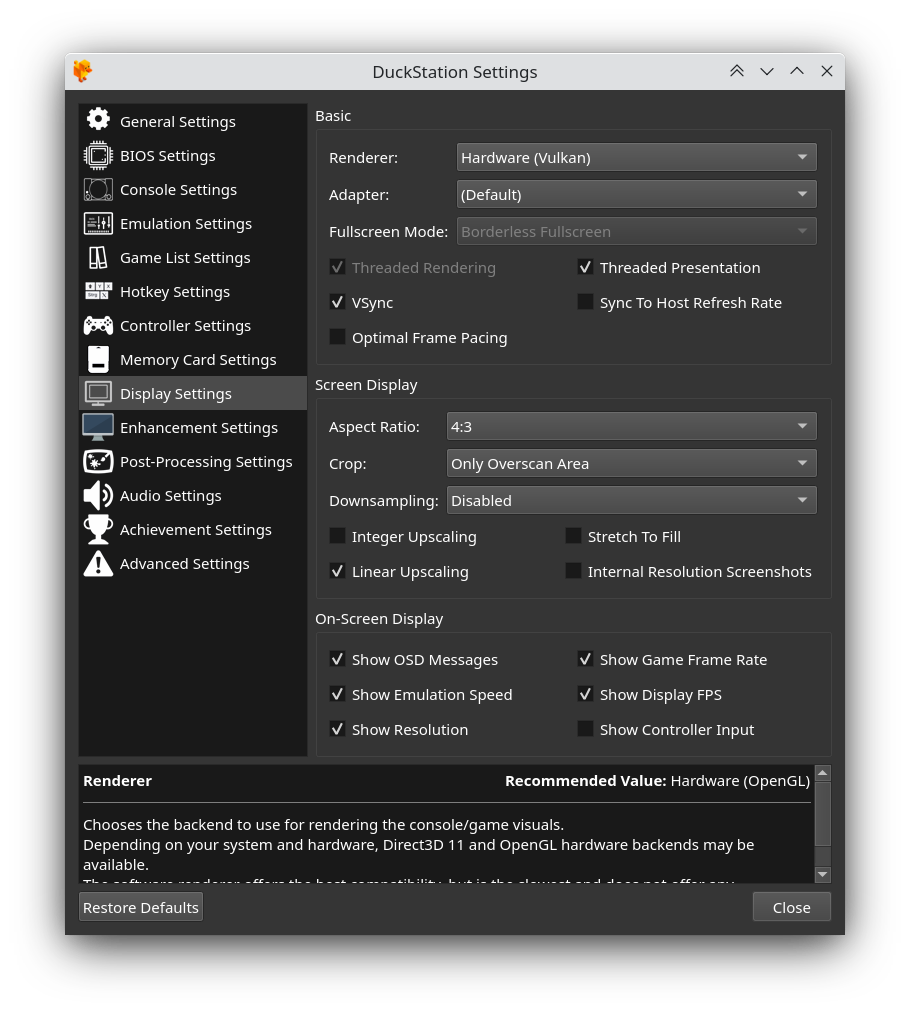
Task: Open Controller Settings via gamepad icon
Action: pos(98,325)
